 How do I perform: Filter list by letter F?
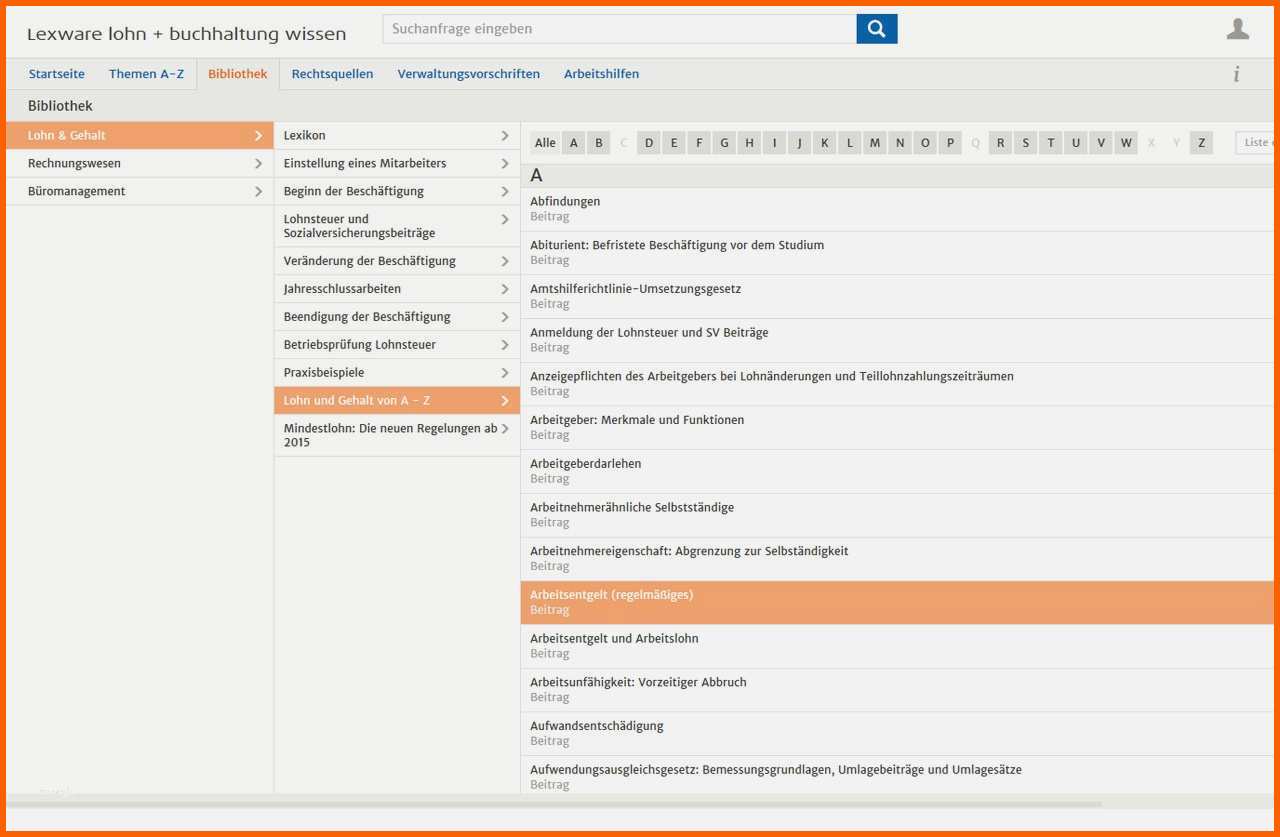point(699,143)
